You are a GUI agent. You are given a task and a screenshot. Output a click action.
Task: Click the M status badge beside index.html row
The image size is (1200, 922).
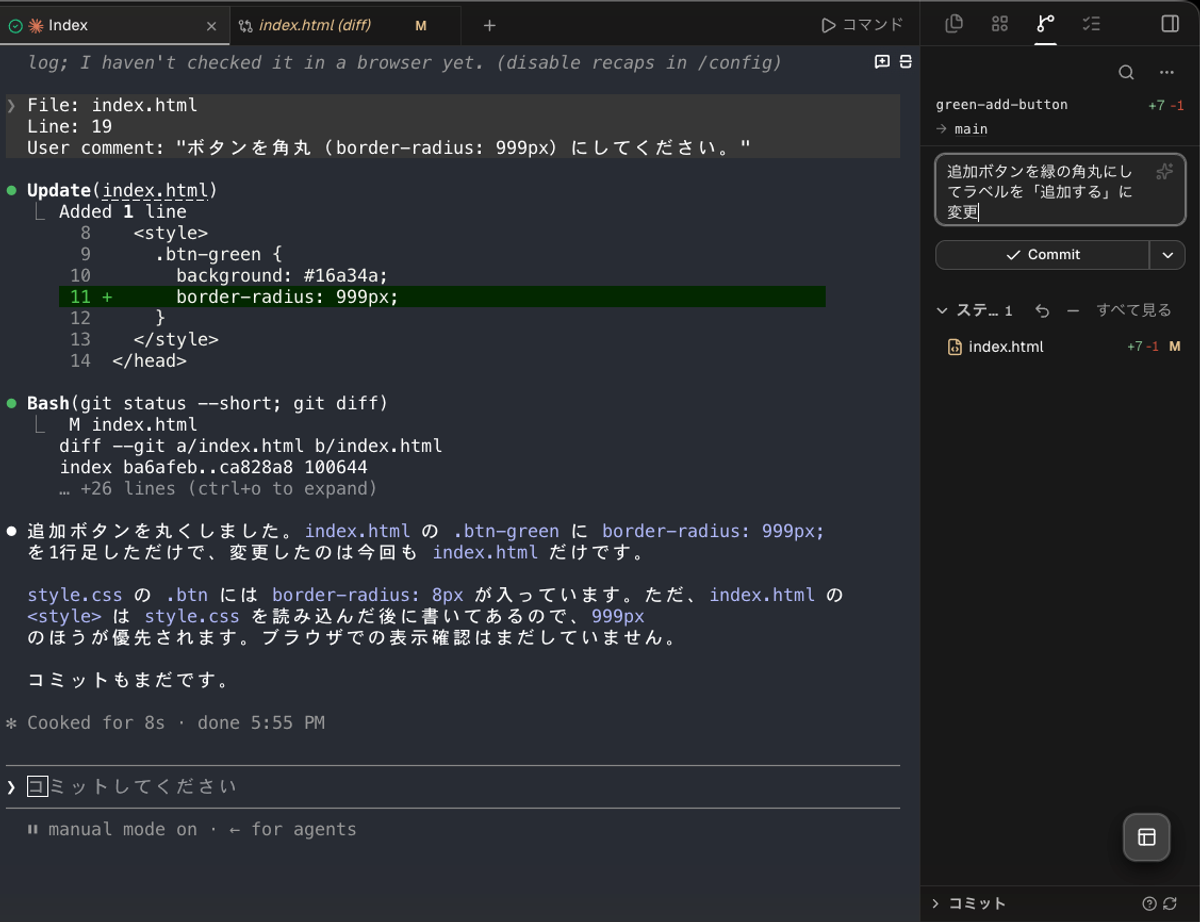(1175, 347)
